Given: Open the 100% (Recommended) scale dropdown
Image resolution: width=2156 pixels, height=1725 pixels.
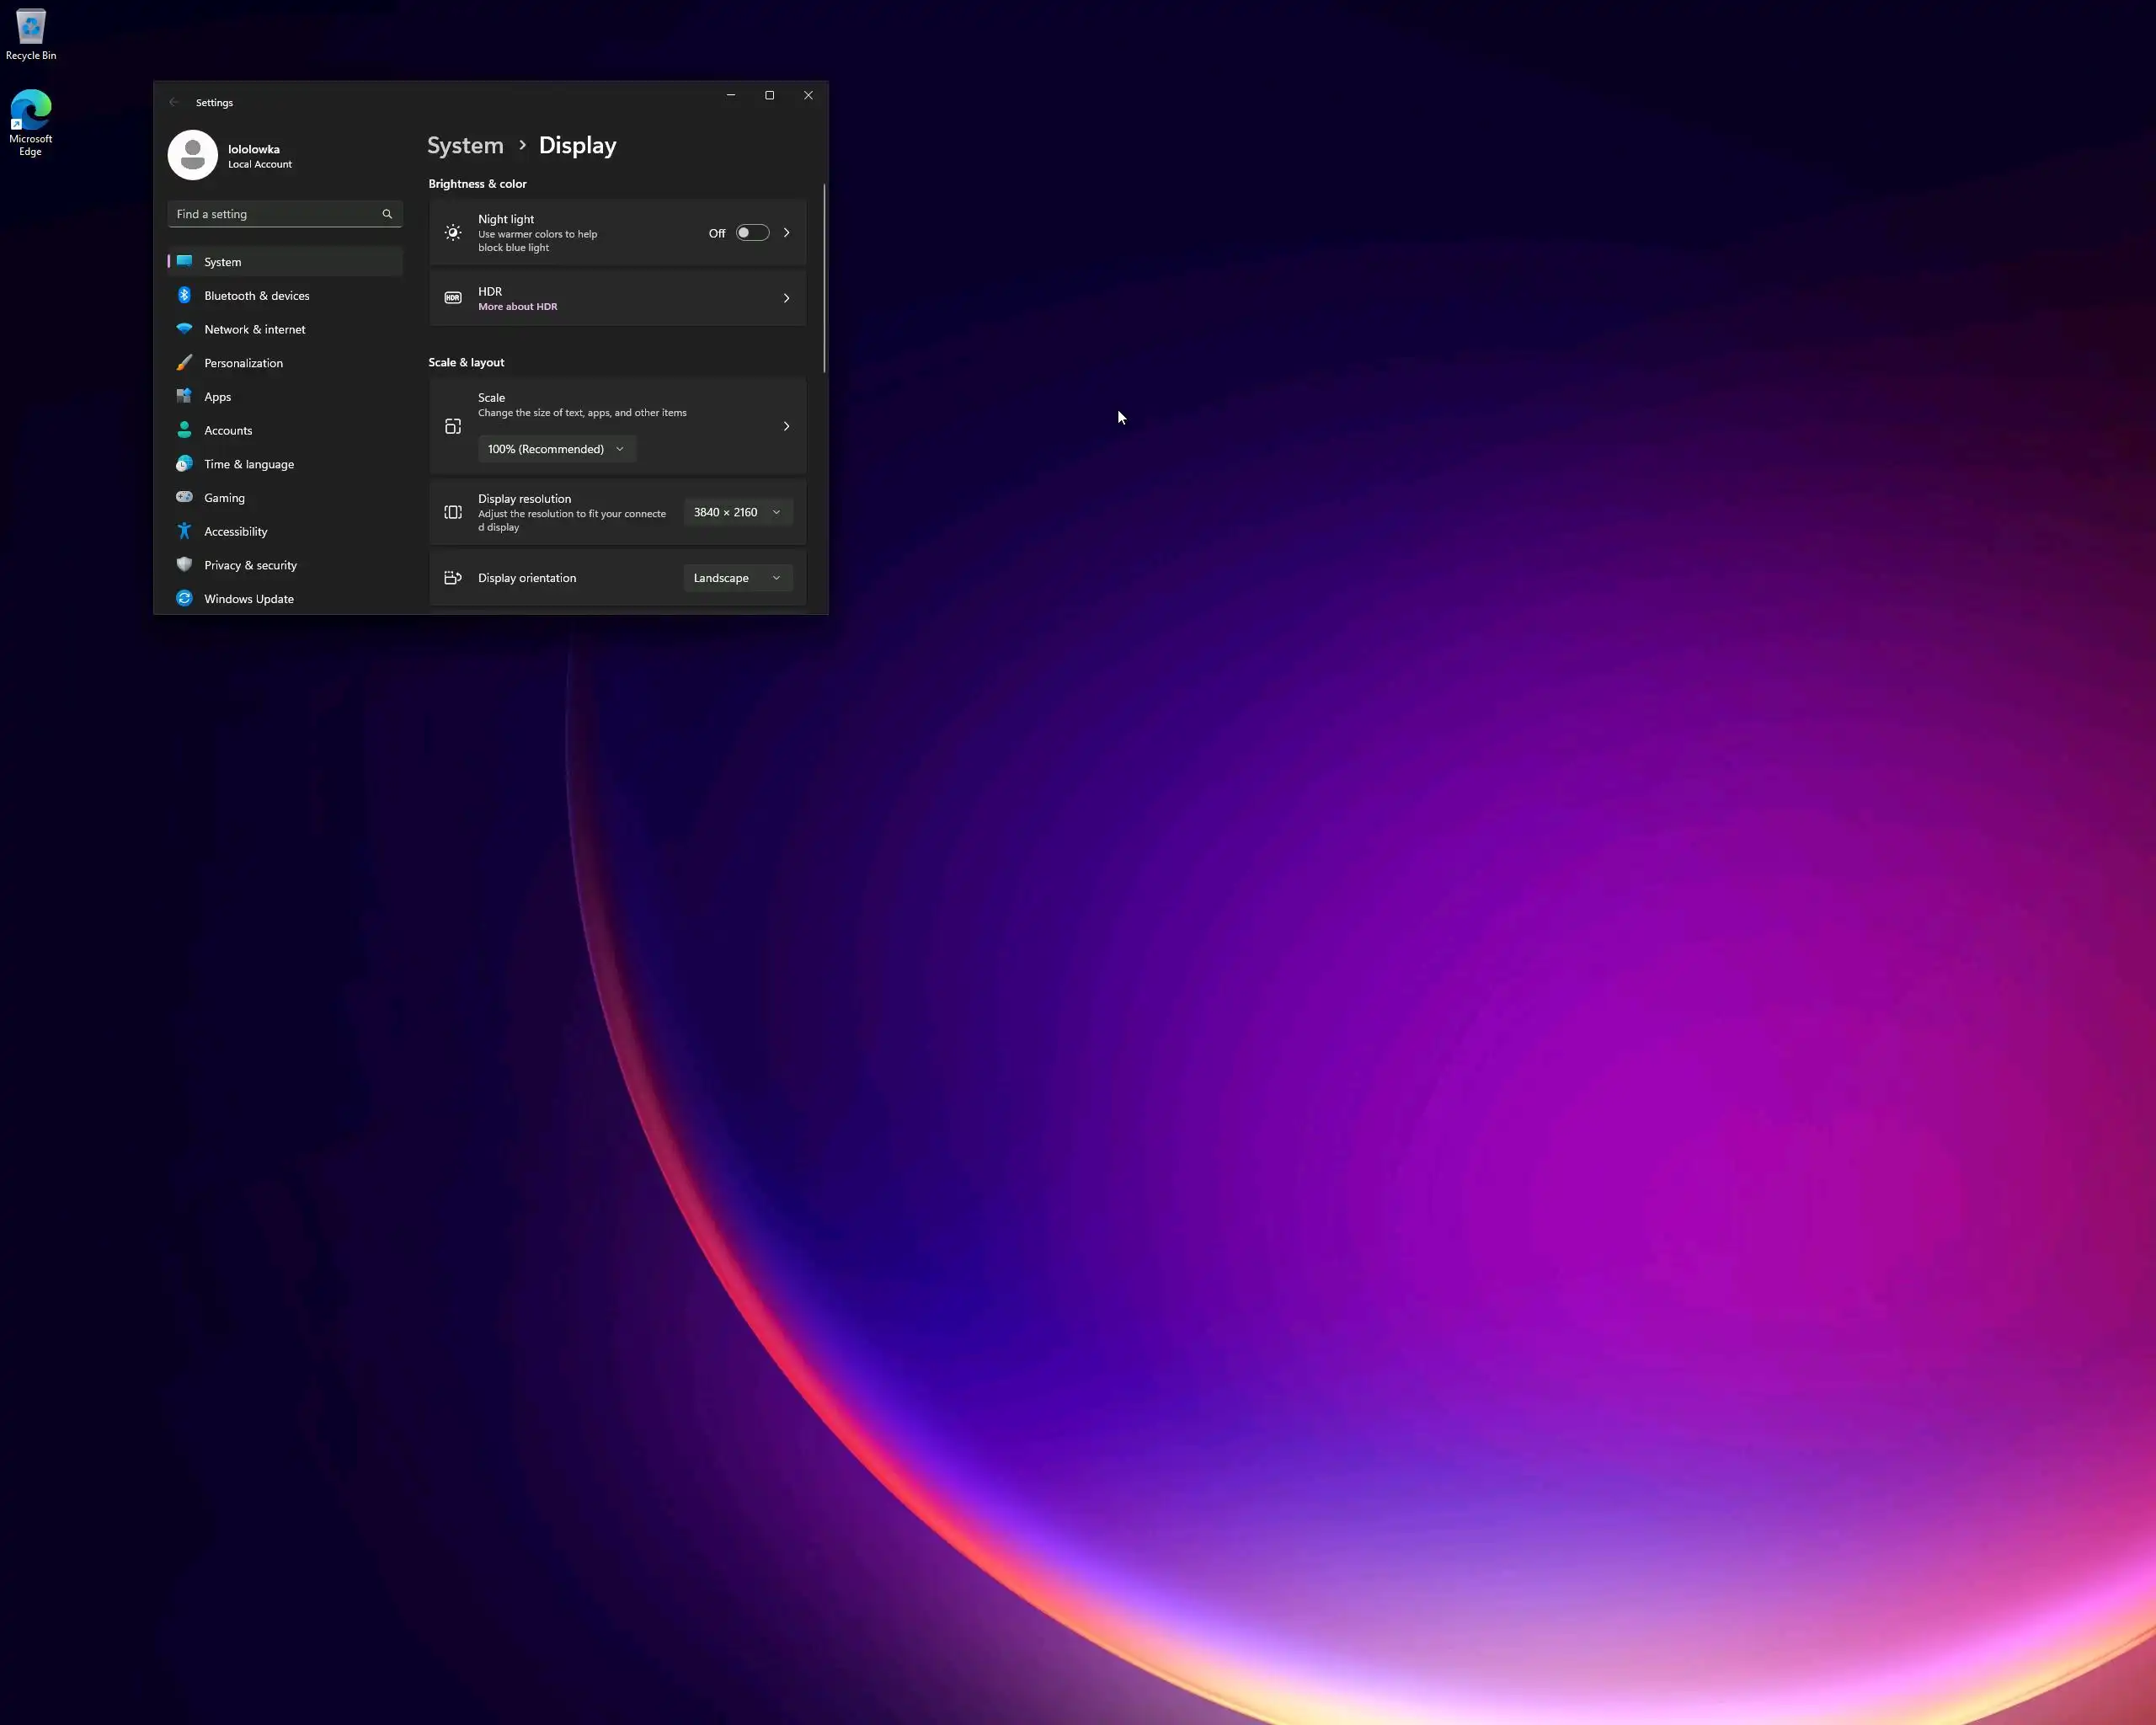Looking at the screenshot, I should pyautogui.click(x=556, y=449).
